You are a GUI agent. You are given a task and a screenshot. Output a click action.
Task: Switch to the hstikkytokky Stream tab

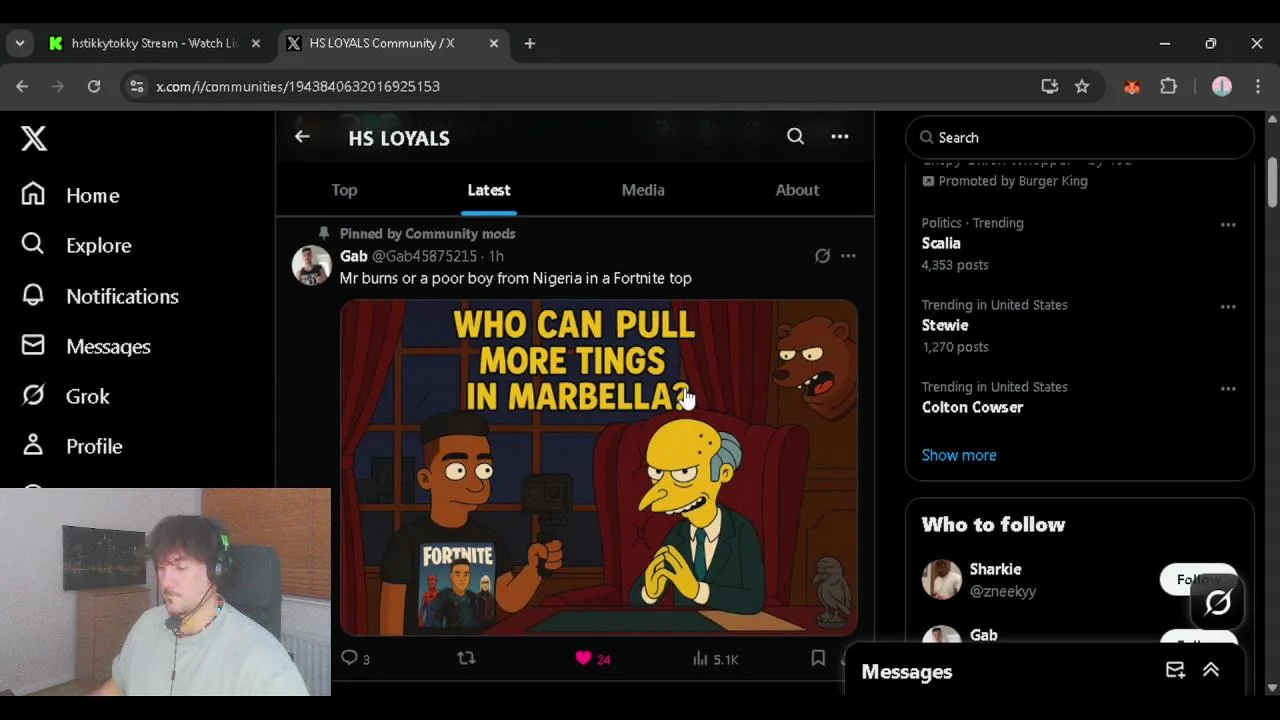click(x=154, y=43)
